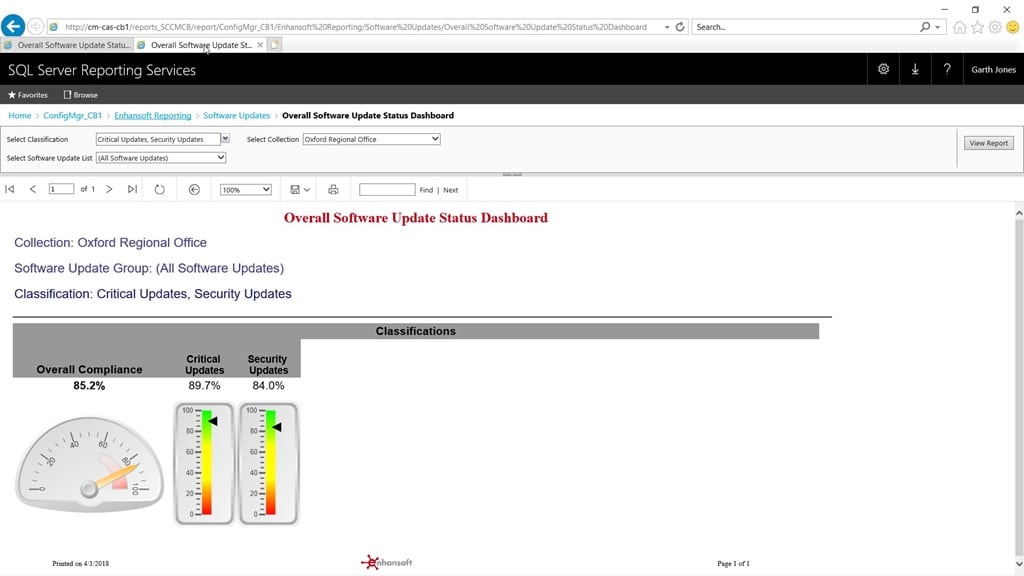
Task: Click the Security Updates linear gauge
Action: pyautogui.click(x=268, y=463)
